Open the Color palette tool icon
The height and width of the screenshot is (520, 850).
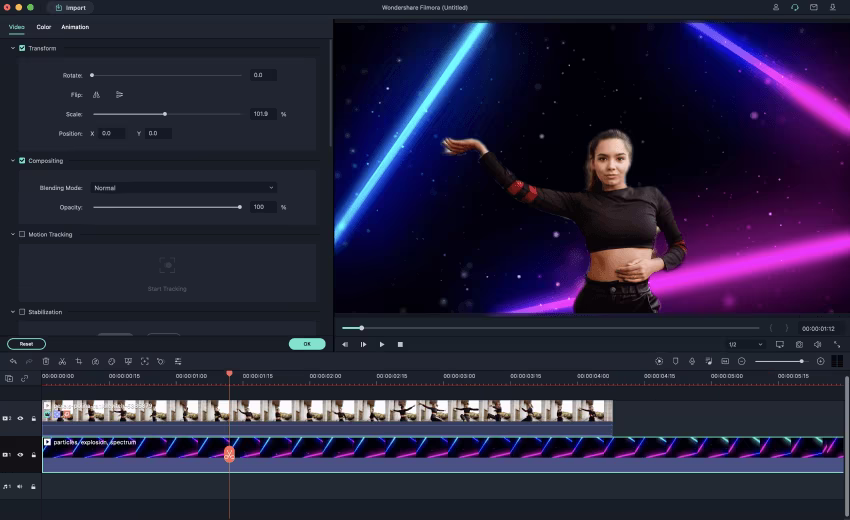112,361
